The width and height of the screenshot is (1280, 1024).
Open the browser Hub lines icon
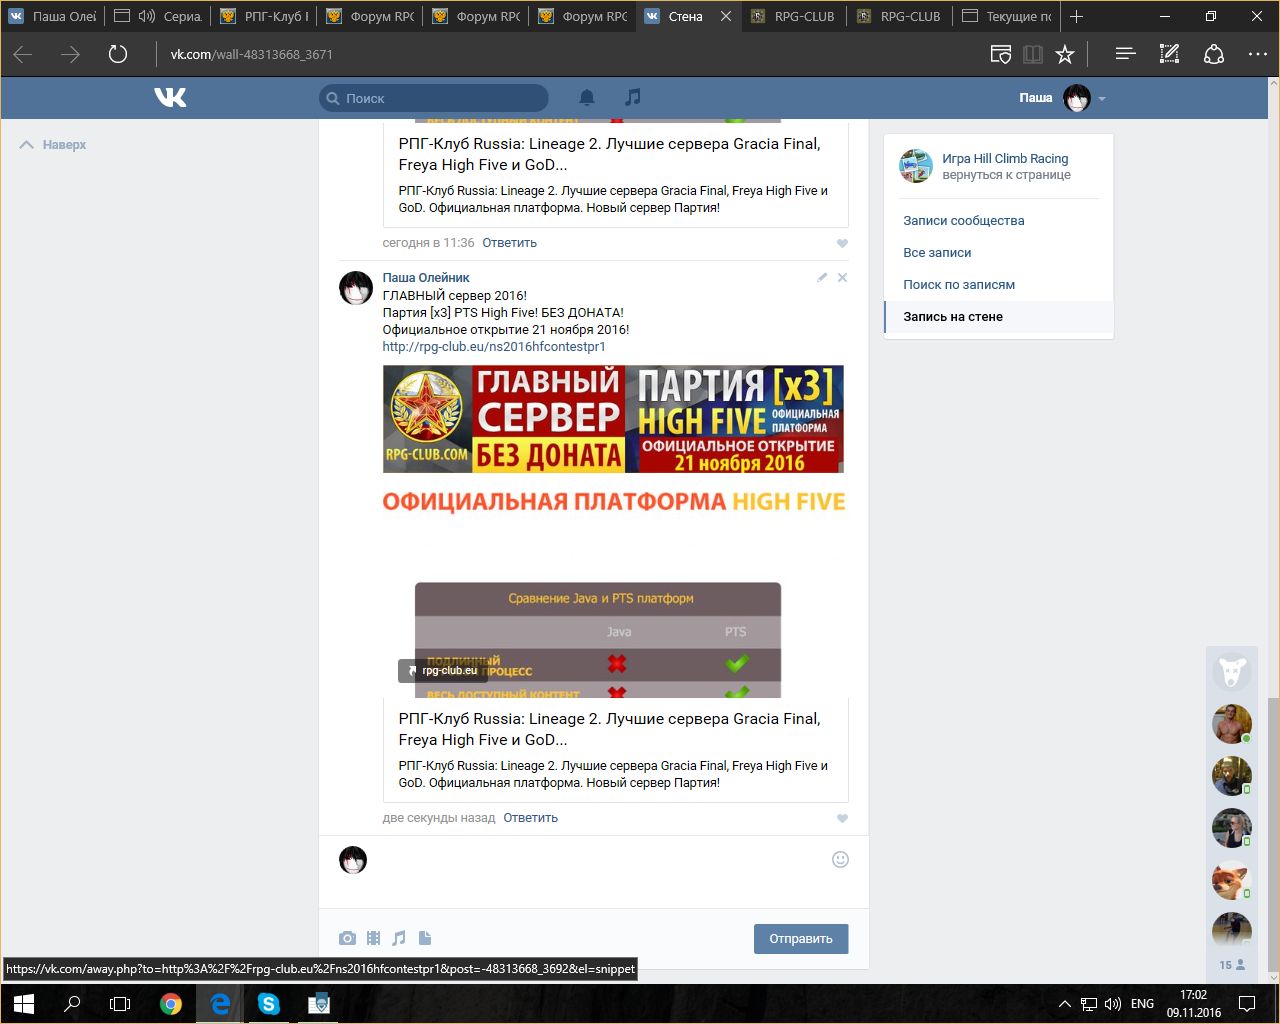point(1125,54)
